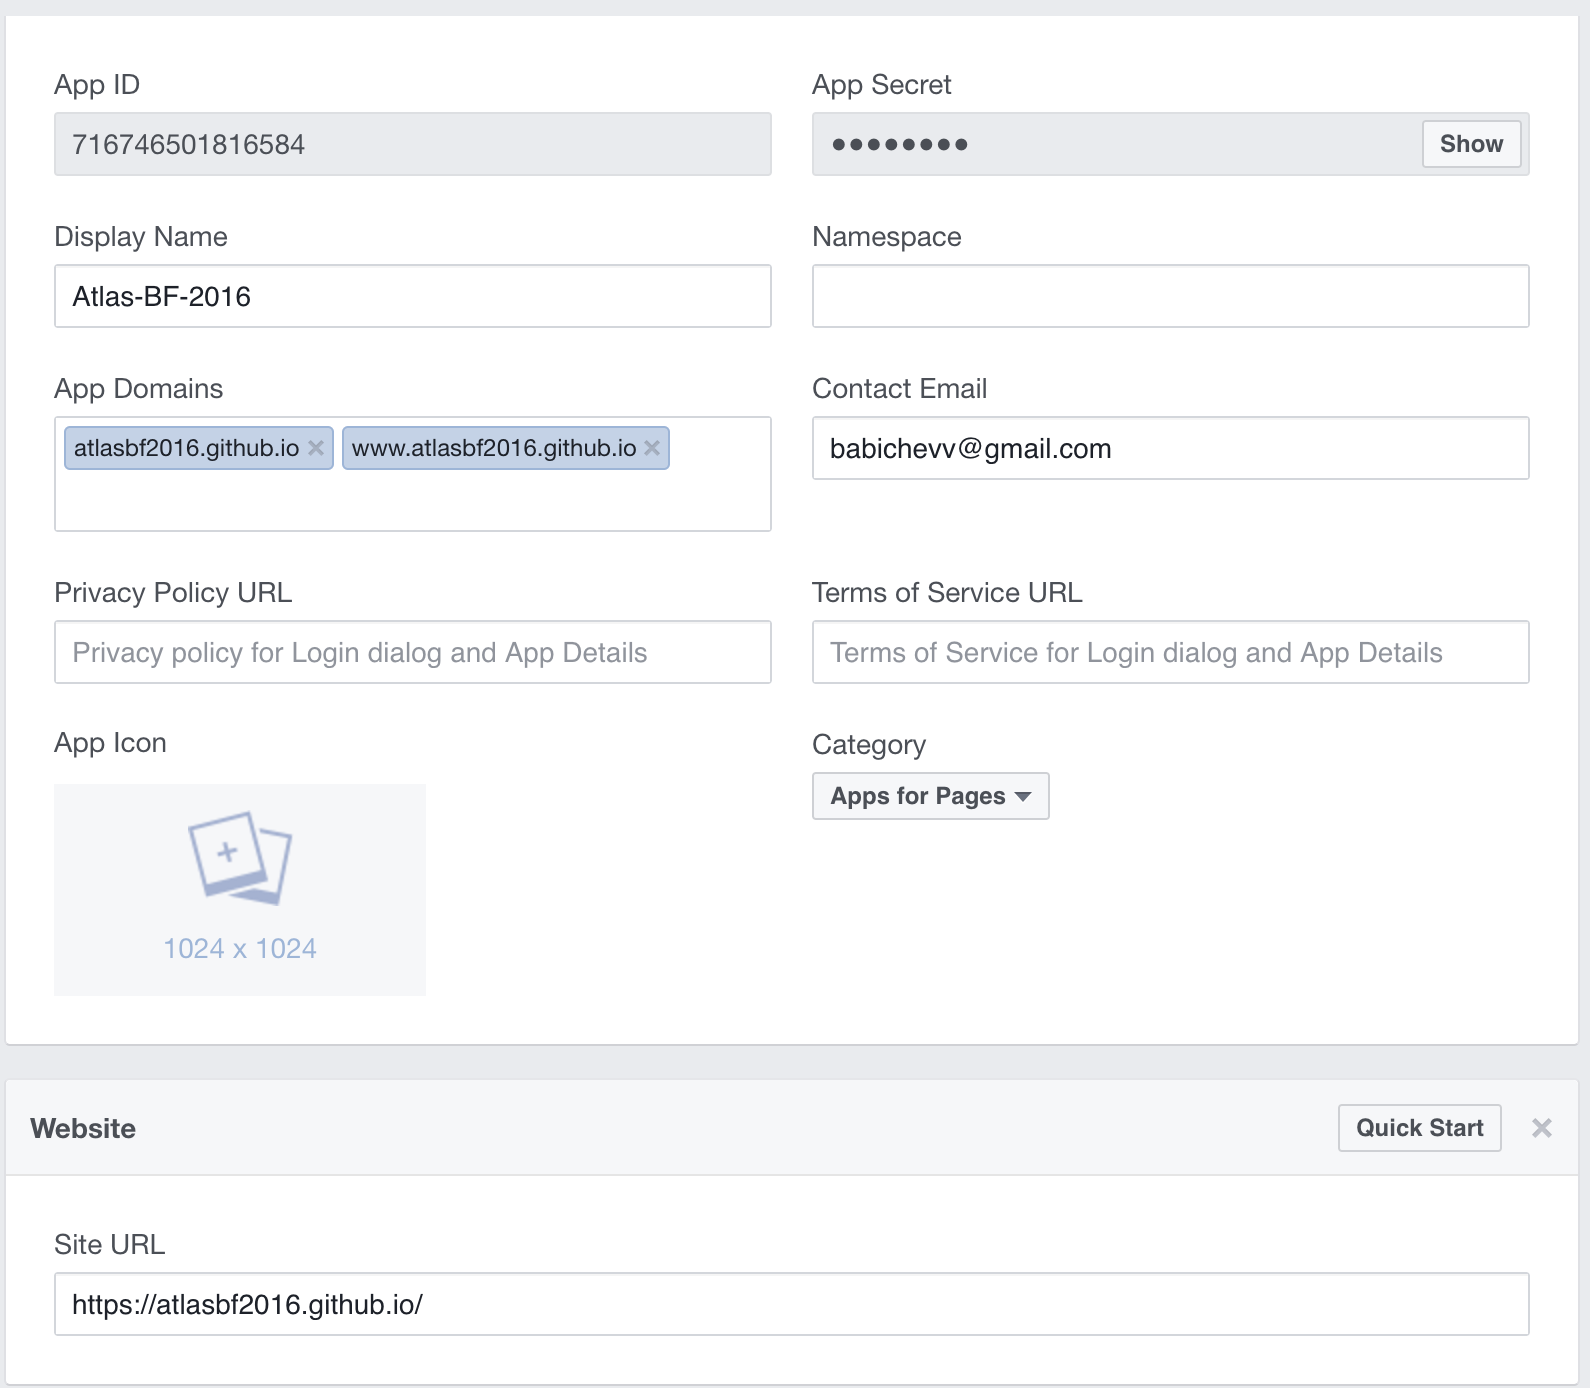
Task: Focus the Namespace input field
Action: click(x=1170, y=296)
